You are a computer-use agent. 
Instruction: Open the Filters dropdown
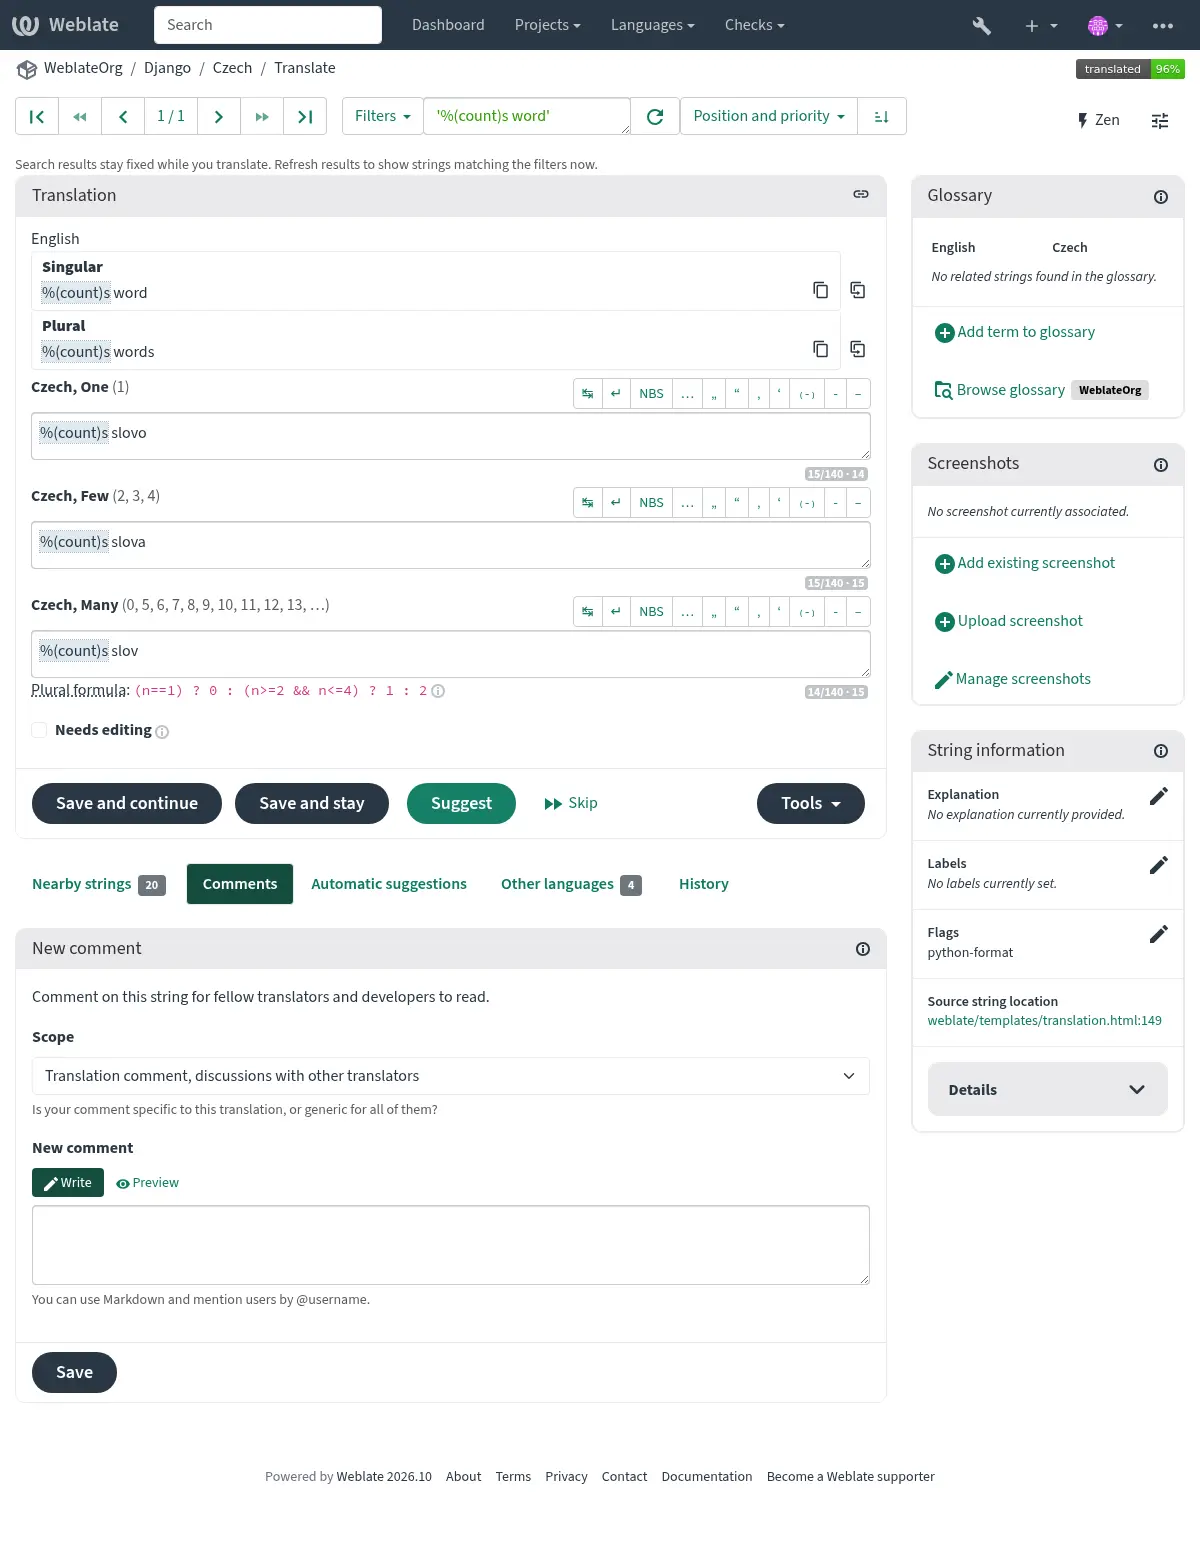383,116
